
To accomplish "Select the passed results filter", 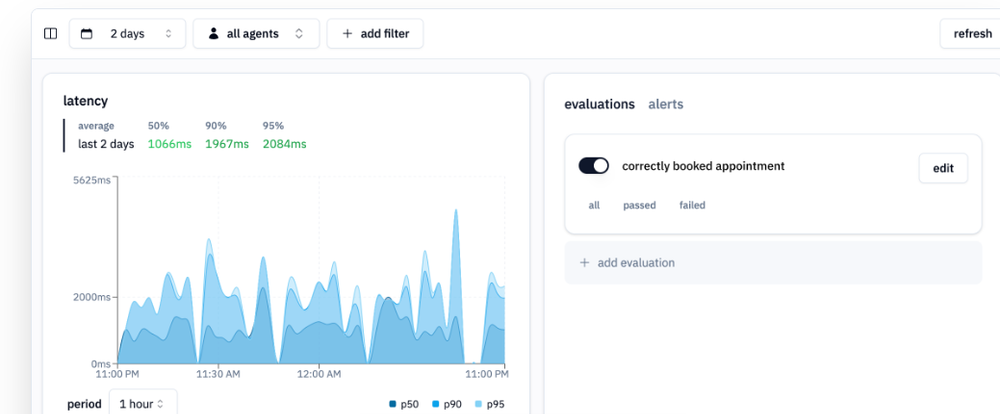I will 640,205.
